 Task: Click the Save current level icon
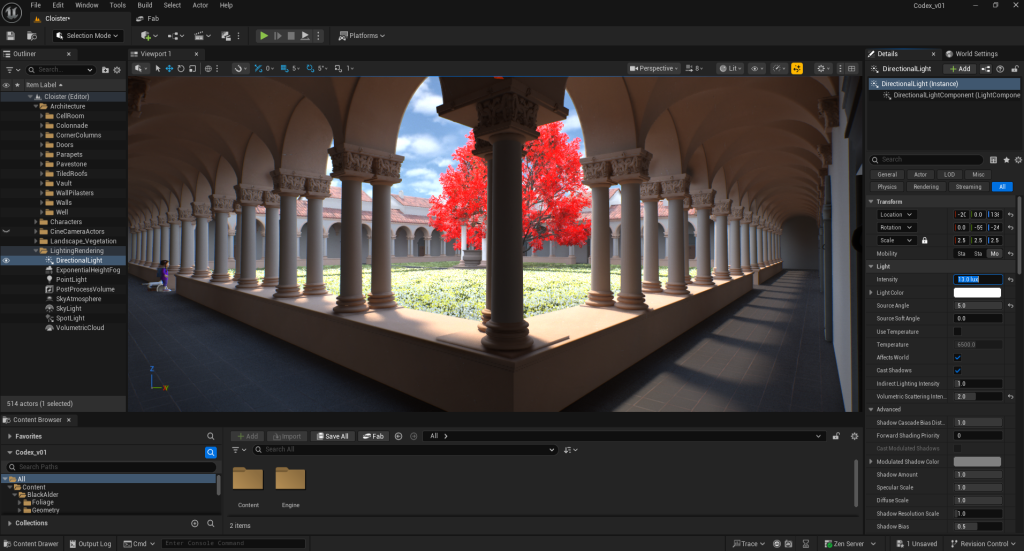click(13, 35)
